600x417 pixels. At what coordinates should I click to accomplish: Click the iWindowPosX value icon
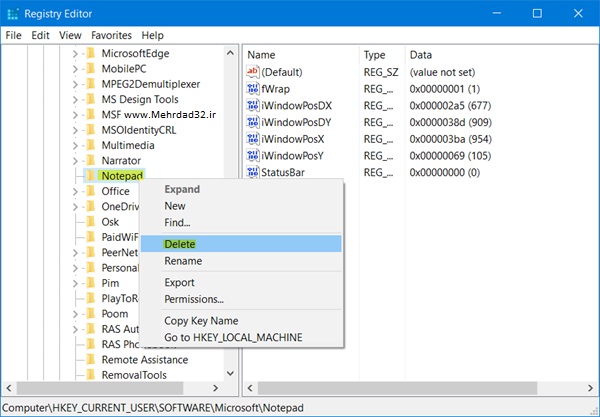[x=253, y=139]
